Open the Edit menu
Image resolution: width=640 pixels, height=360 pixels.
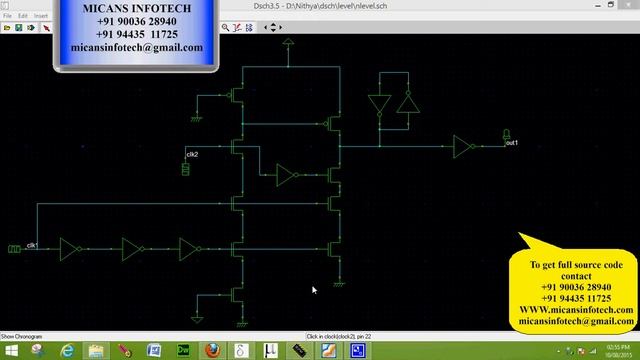click(23, 16)
